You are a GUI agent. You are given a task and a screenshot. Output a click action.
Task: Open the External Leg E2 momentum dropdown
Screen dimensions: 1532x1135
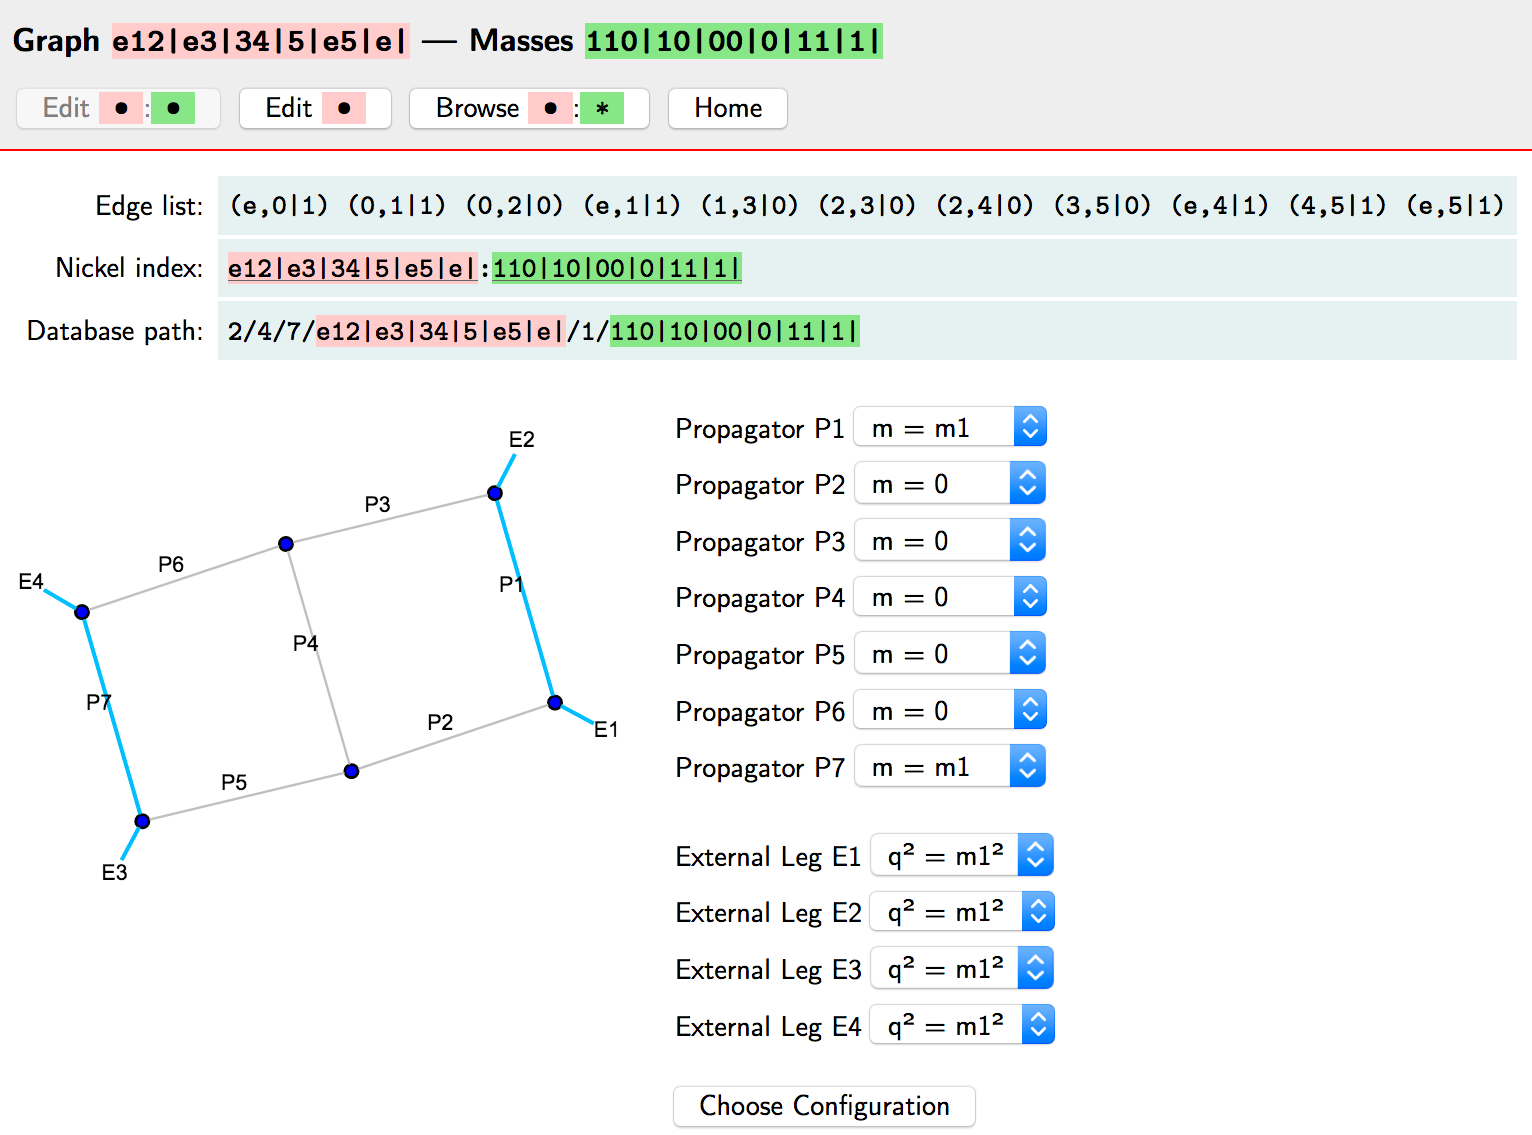(x=962, y=912)
